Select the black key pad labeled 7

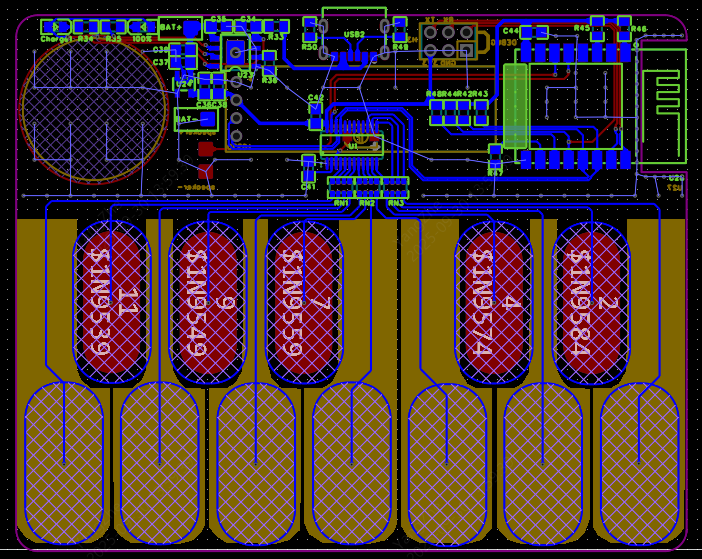(304, 302)
